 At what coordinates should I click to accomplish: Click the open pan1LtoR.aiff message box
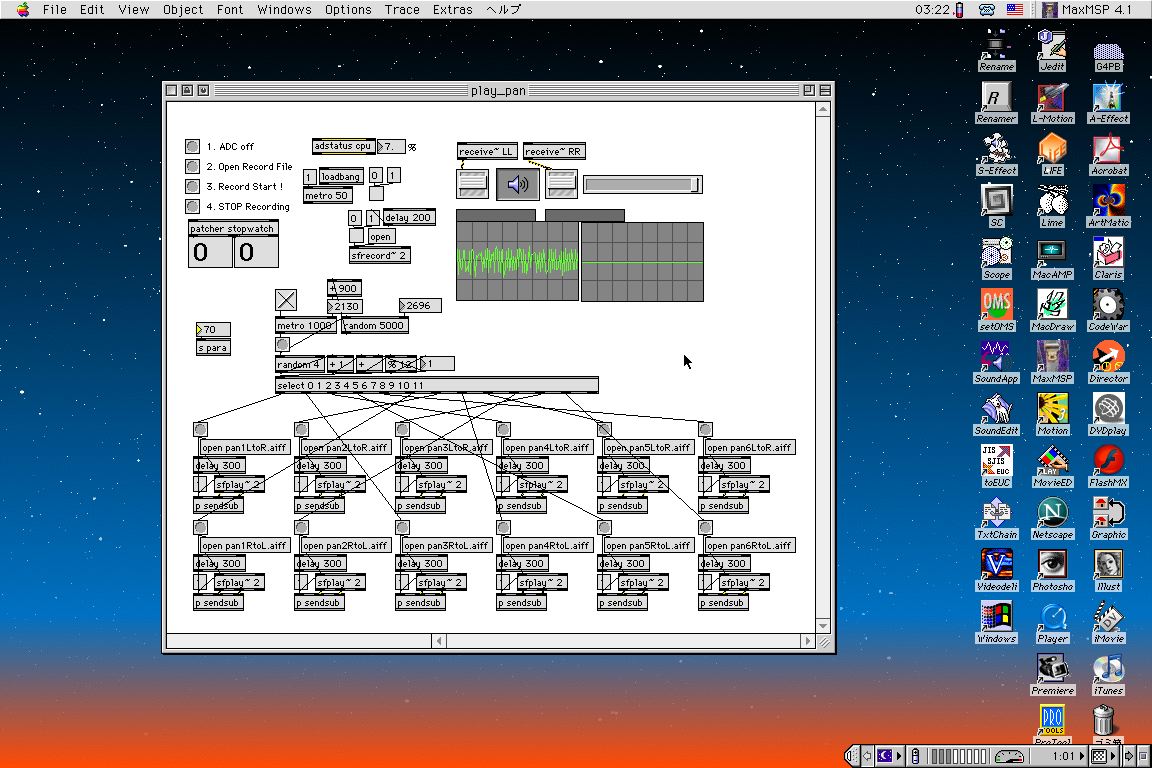pos(245,448)
